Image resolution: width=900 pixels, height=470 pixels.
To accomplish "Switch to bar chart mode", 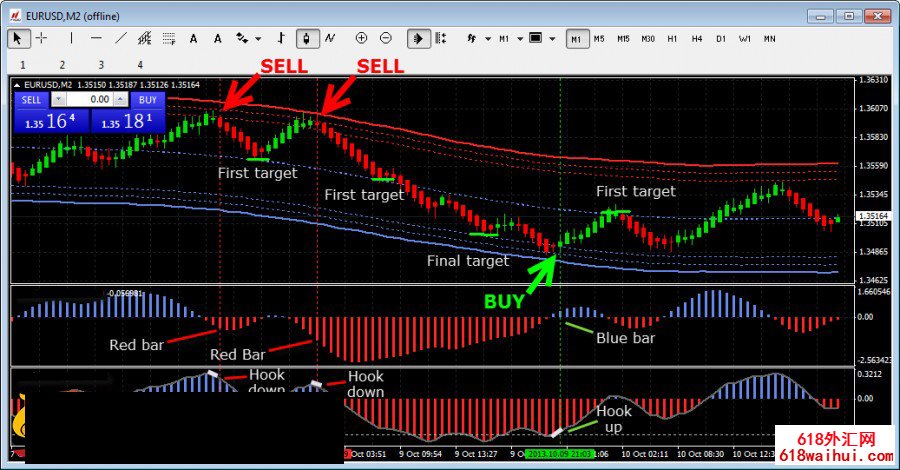I will click(281, 38).
